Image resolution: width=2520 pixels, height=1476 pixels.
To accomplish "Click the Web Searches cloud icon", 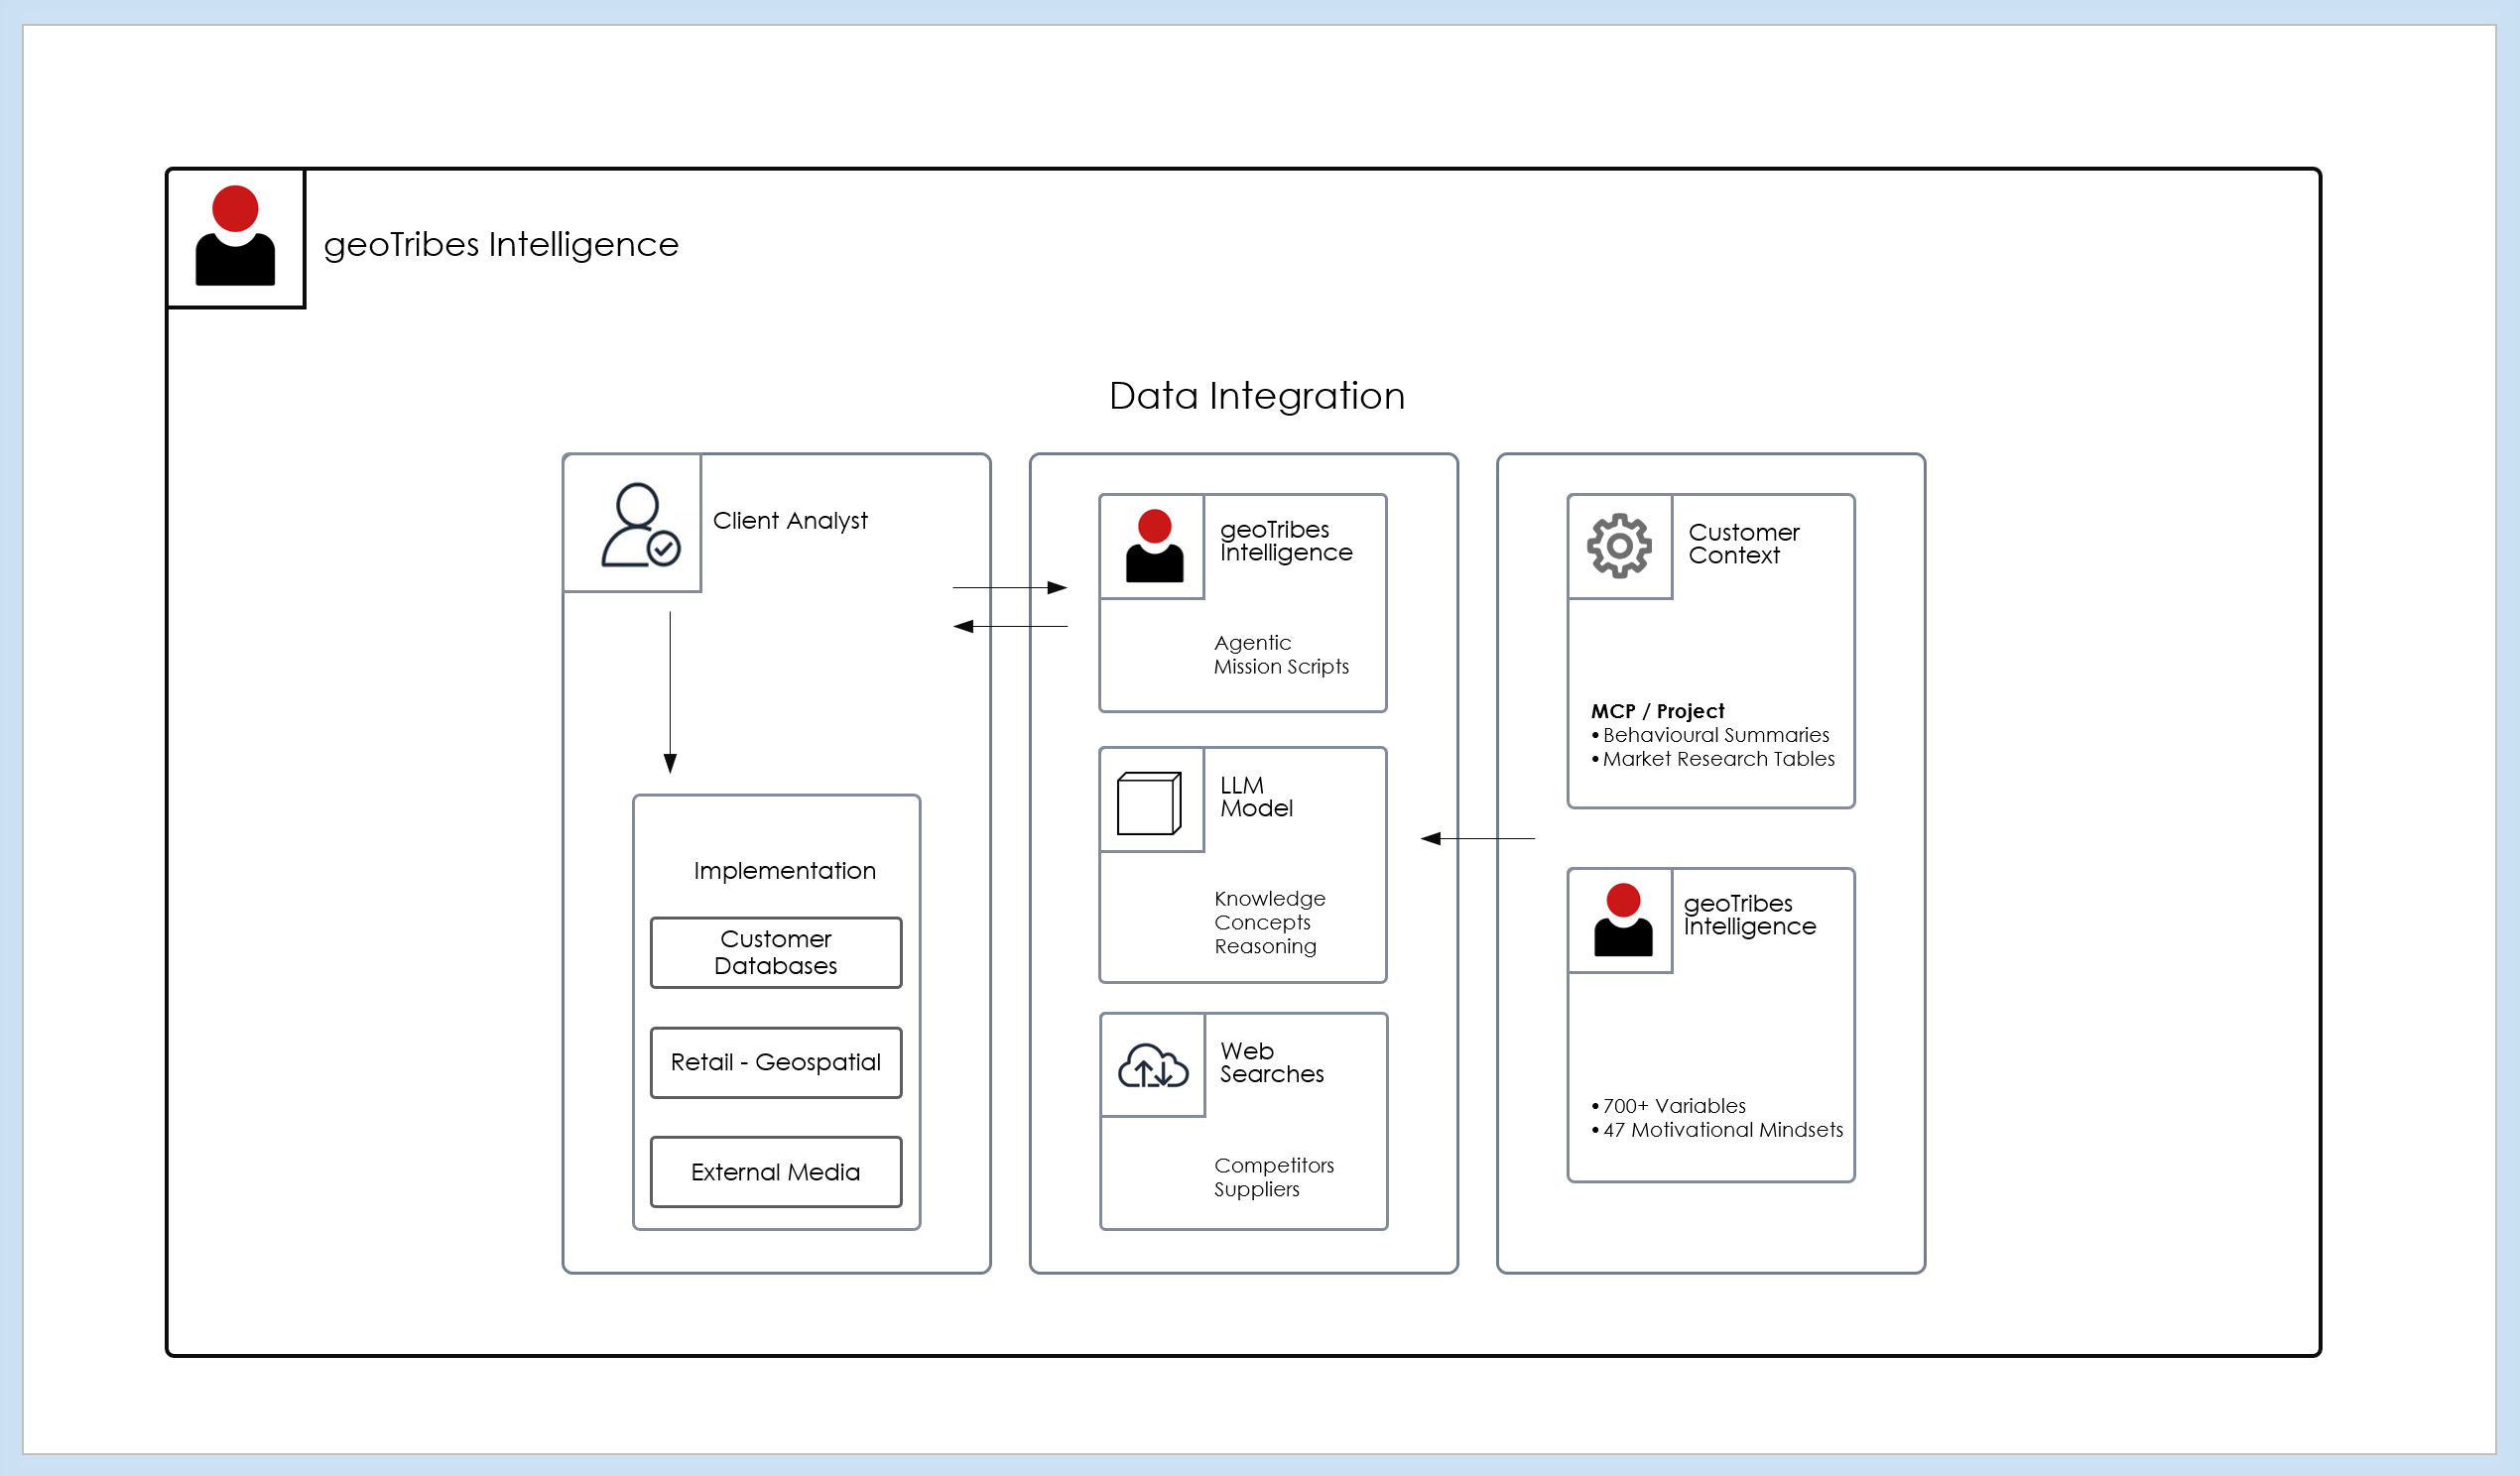I will tap(1152, 1066).
